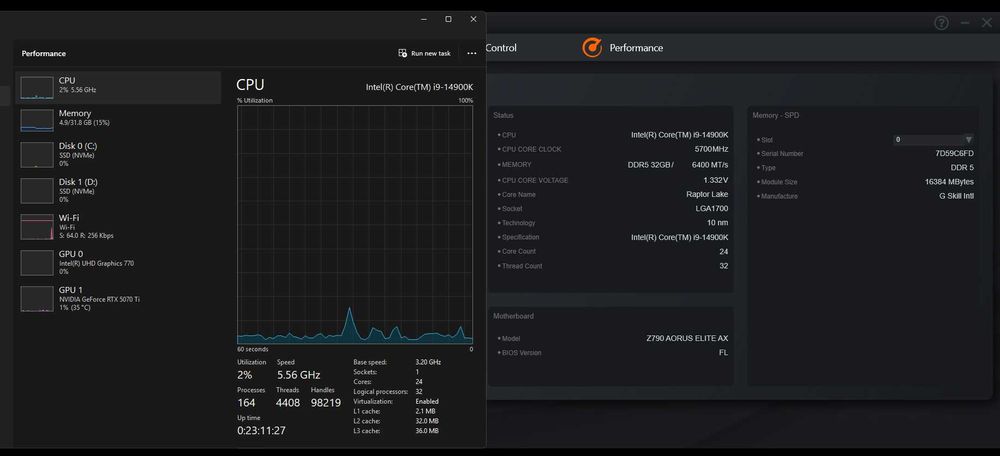Viewport: 1000px width, 456px height.
Task: Click L3 cache 36.0 MB value
Action: (427, 431)
